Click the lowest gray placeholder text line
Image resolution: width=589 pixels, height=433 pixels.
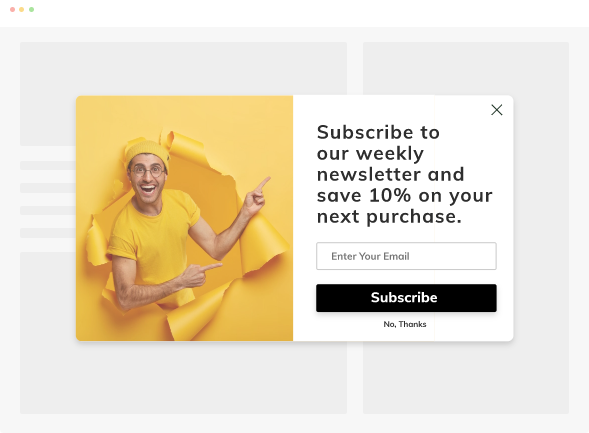pos(48,233)
